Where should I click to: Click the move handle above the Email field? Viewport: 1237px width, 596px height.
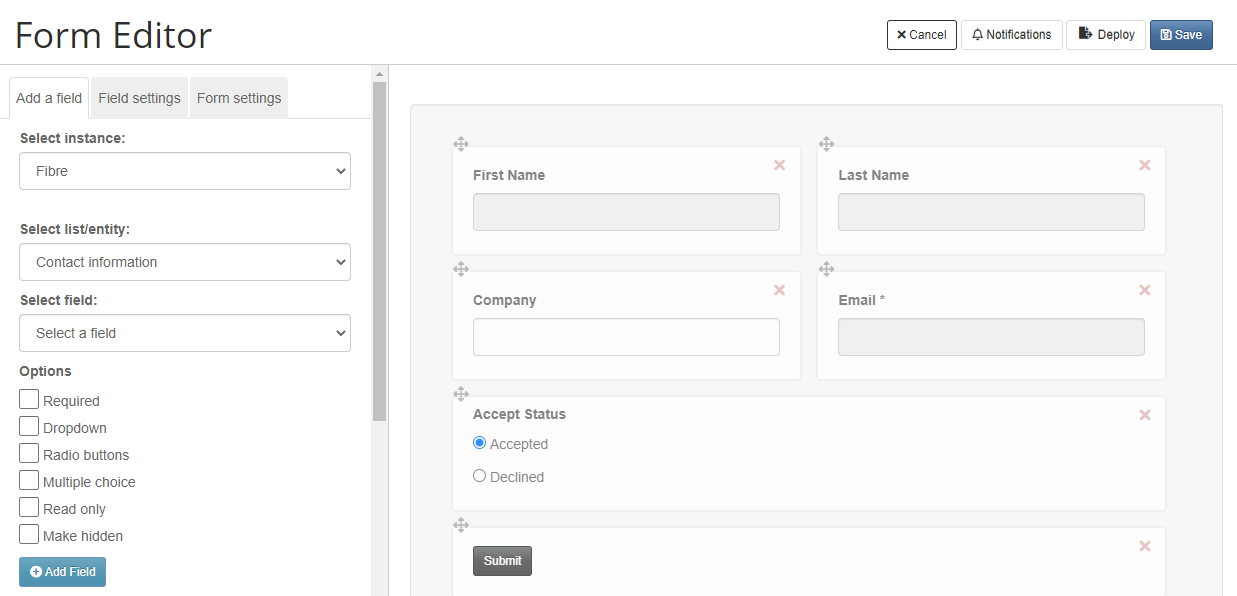[x=826, y=269]
